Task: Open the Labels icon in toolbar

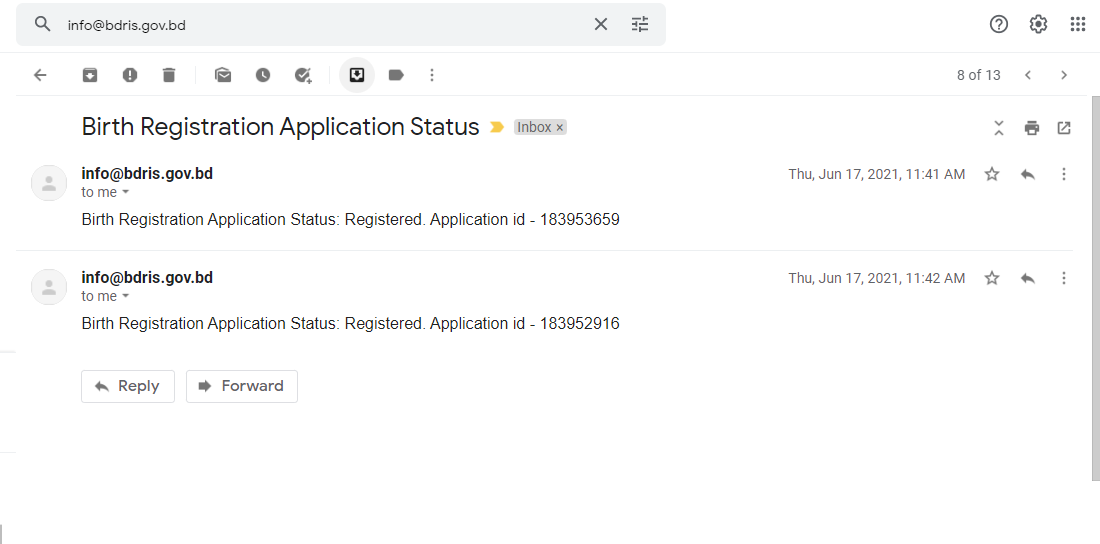Action: click(396, 75)
